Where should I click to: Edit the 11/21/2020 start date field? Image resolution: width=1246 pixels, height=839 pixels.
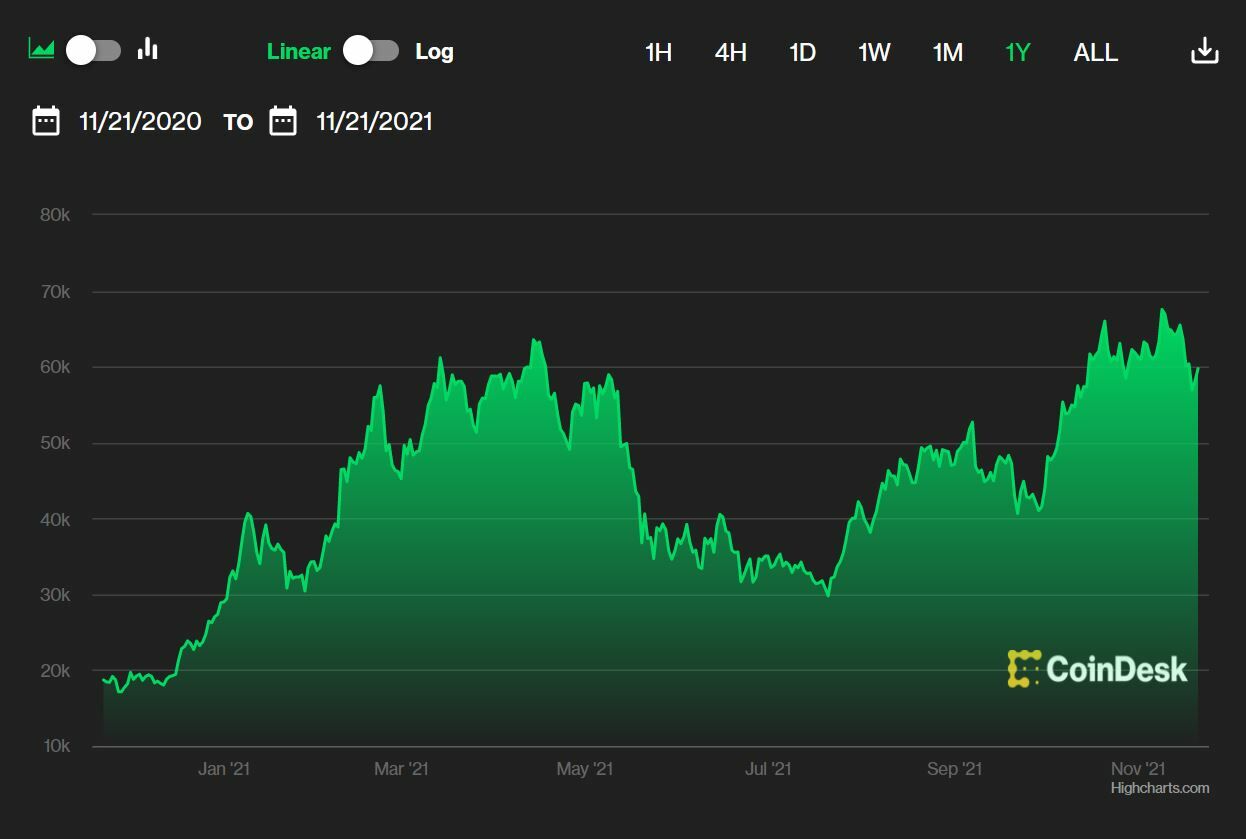[140, 122]
